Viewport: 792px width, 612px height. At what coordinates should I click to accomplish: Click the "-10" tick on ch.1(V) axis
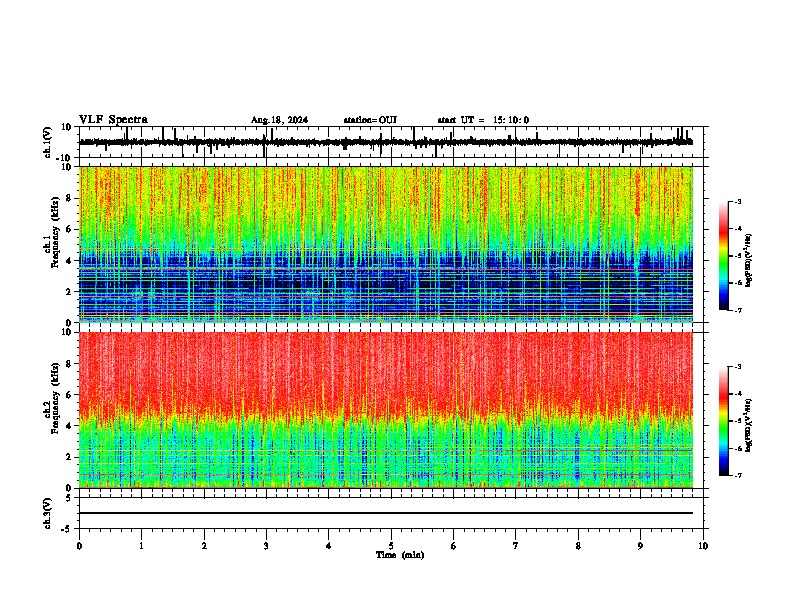click(64, 158)
